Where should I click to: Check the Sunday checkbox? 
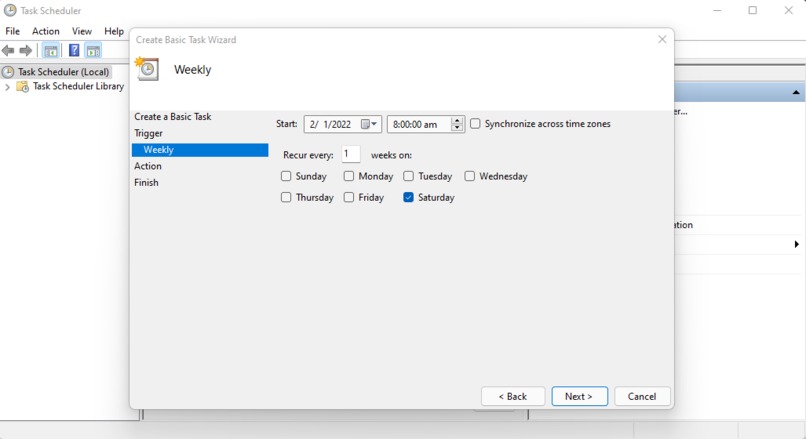coord(286,176)
